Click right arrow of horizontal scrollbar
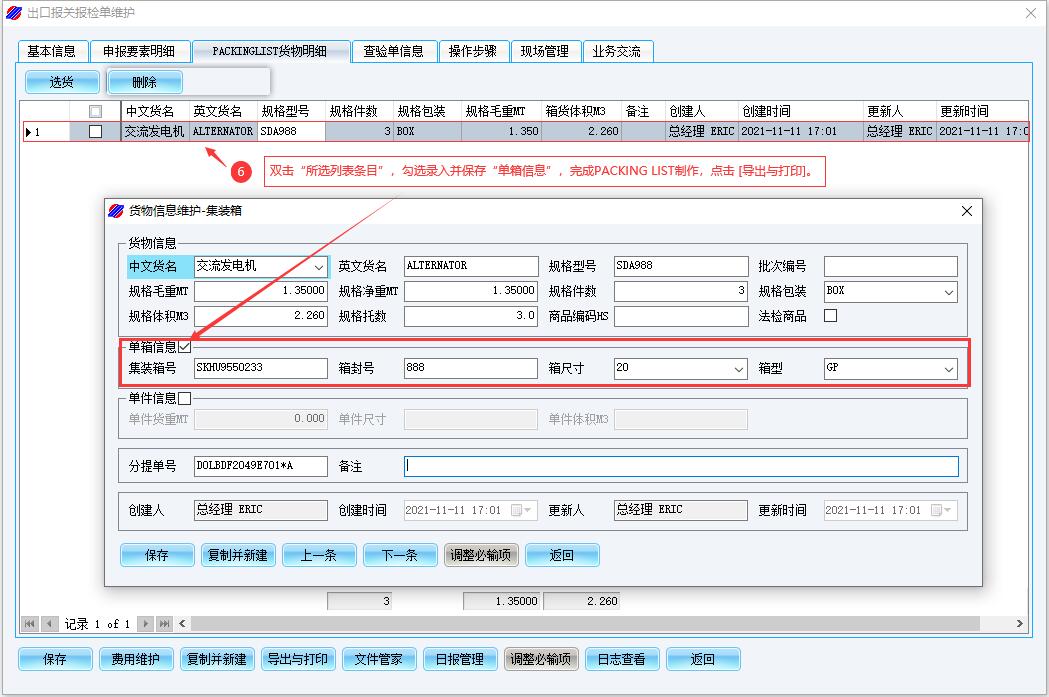This screenshot has height=697, width=1049. (1021, 623)
